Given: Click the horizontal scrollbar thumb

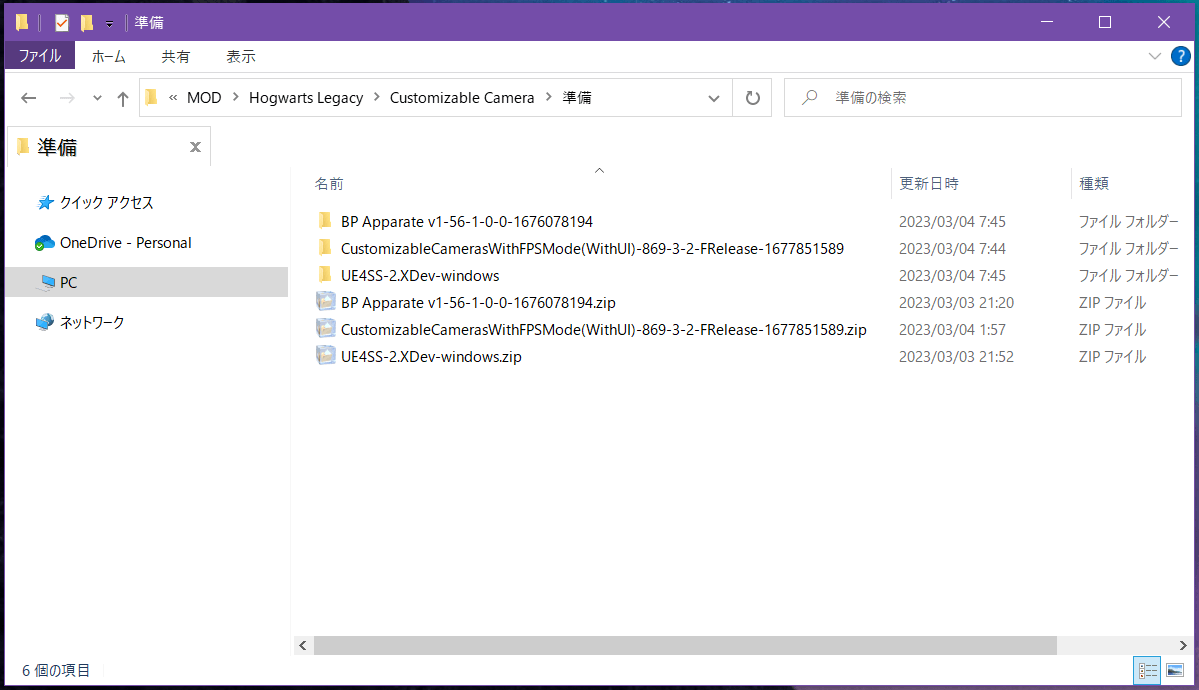Looking at the screenshot, I should 685,646.
